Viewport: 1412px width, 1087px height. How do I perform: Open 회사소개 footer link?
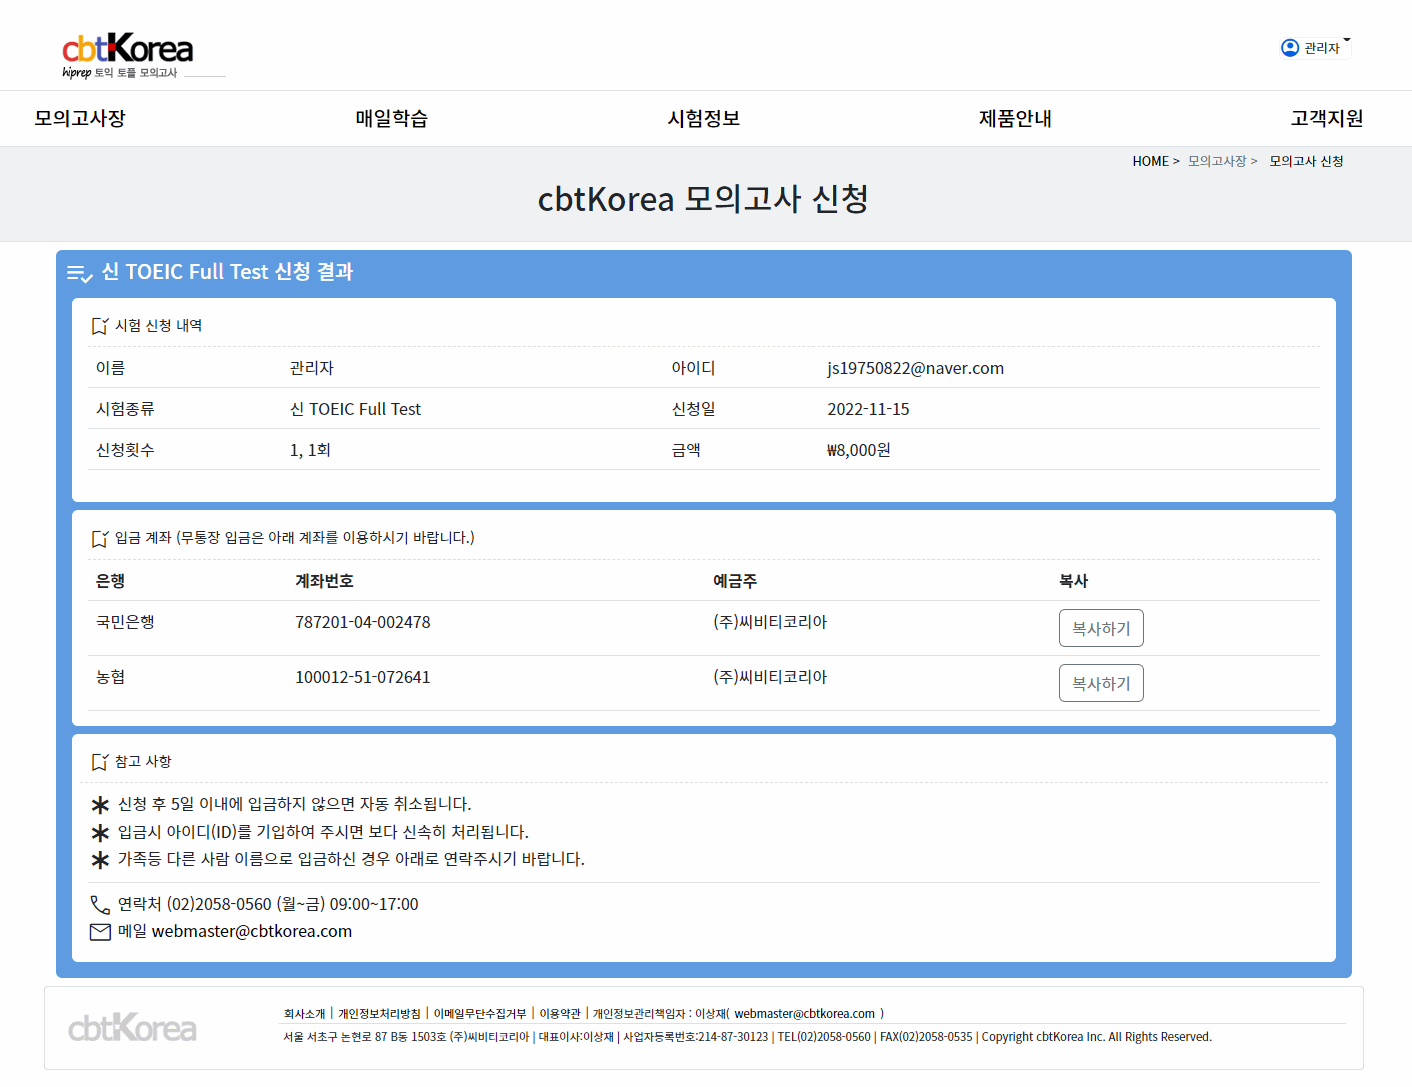tap(304, 1013)
